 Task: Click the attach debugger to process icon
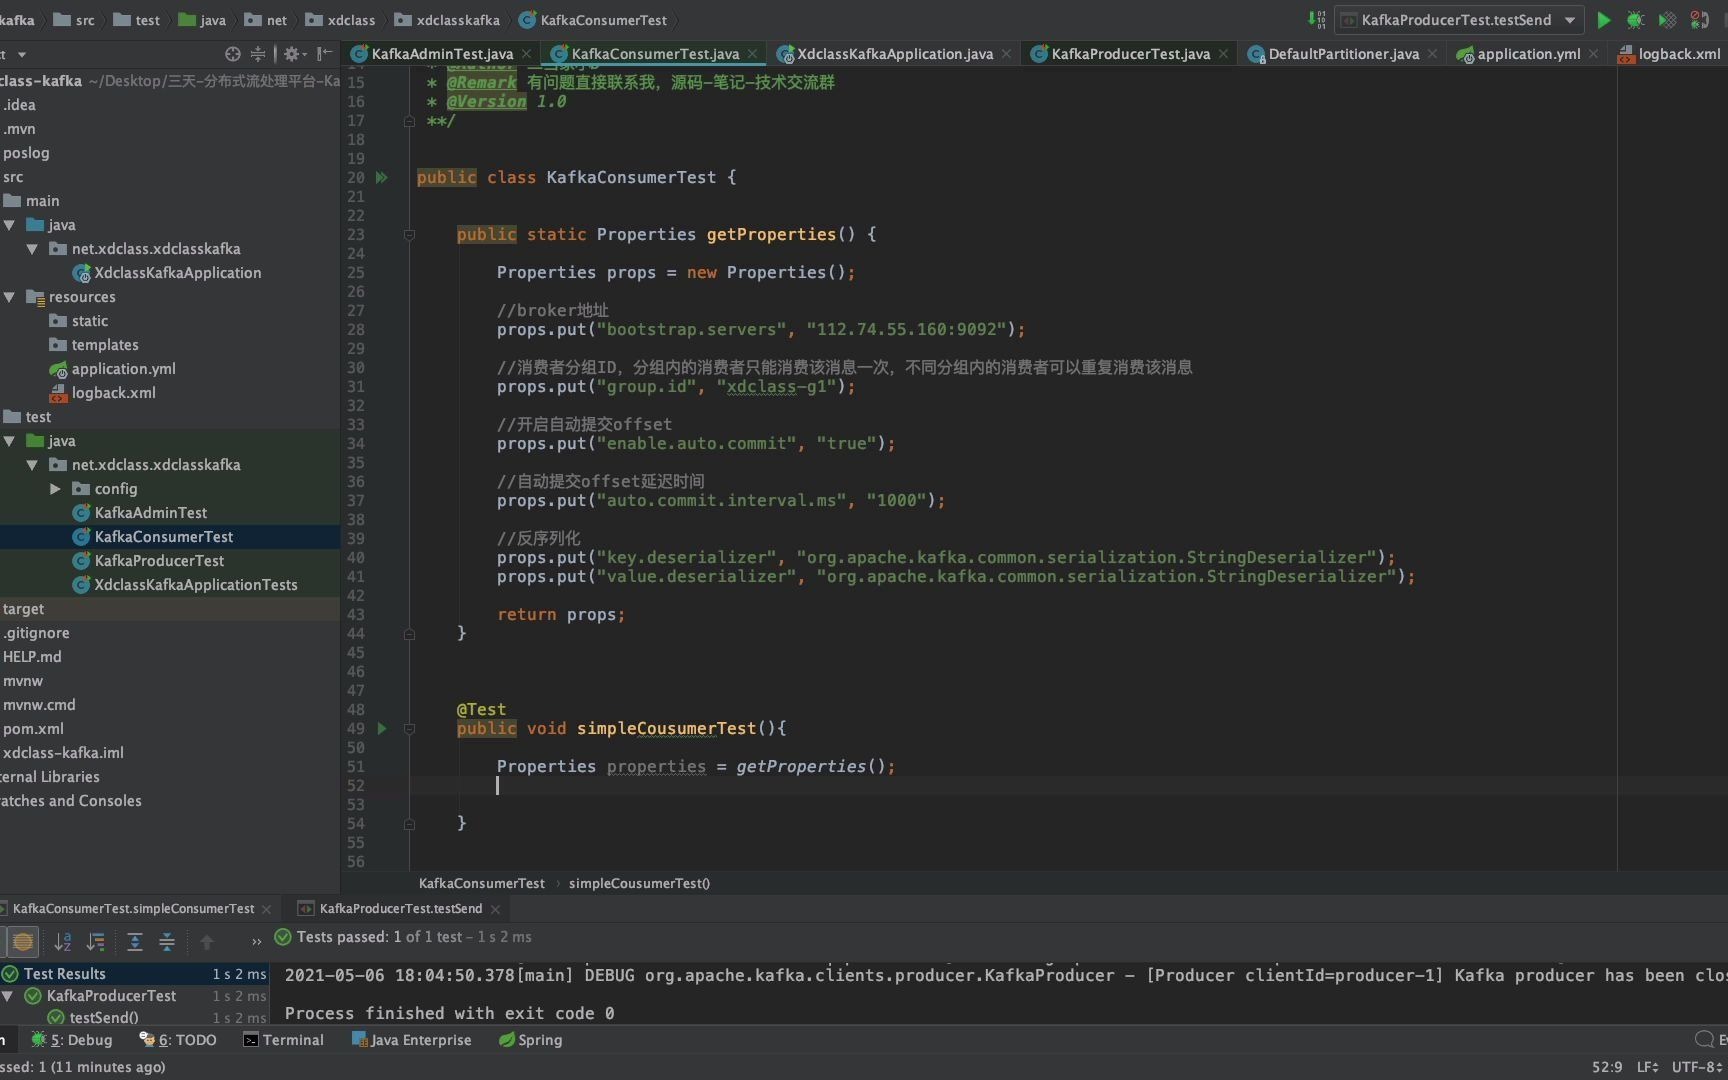point(1699,20)
